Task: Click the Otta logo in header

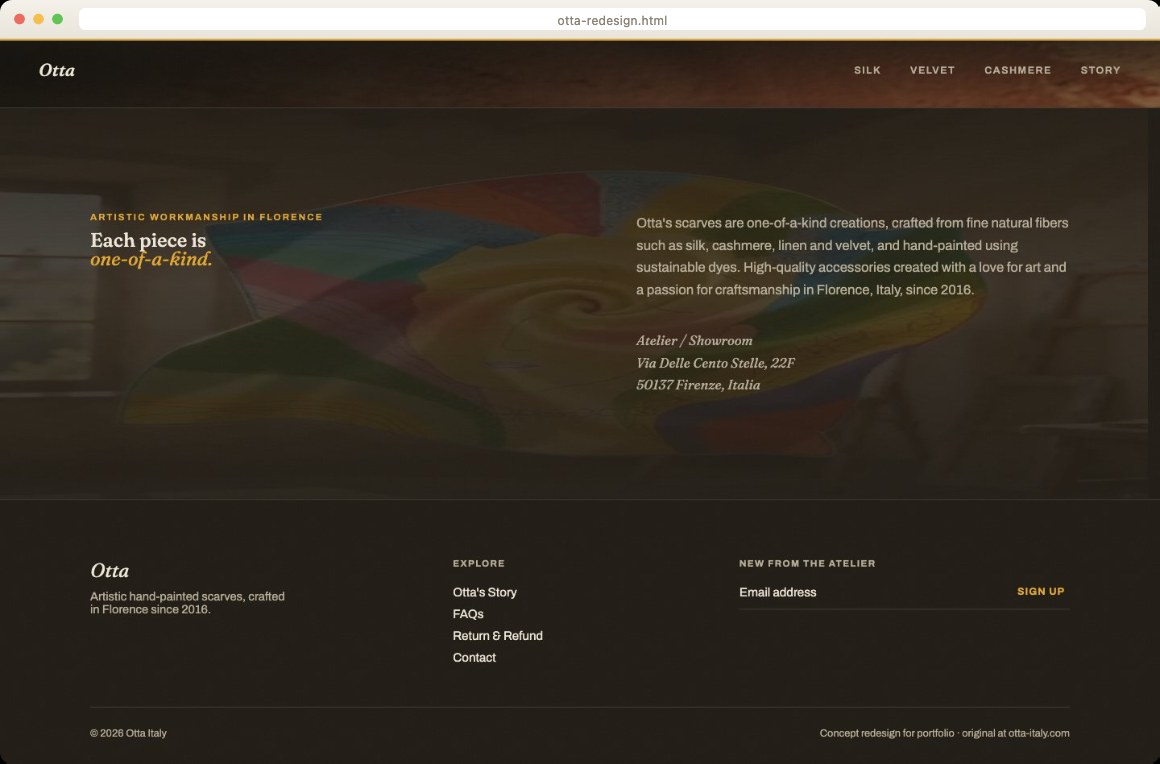Action: pos(57,70)
